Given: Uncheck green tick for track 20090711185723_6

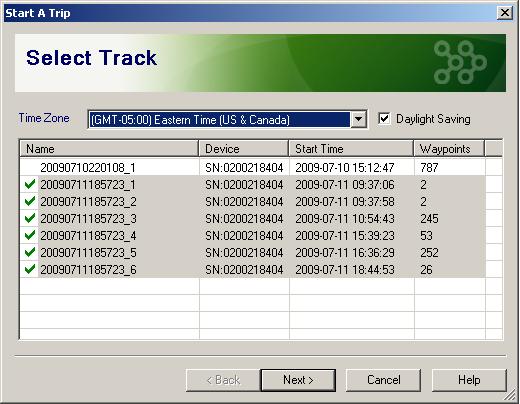Looking at the screenshot, I should click(x=30, y=269).
